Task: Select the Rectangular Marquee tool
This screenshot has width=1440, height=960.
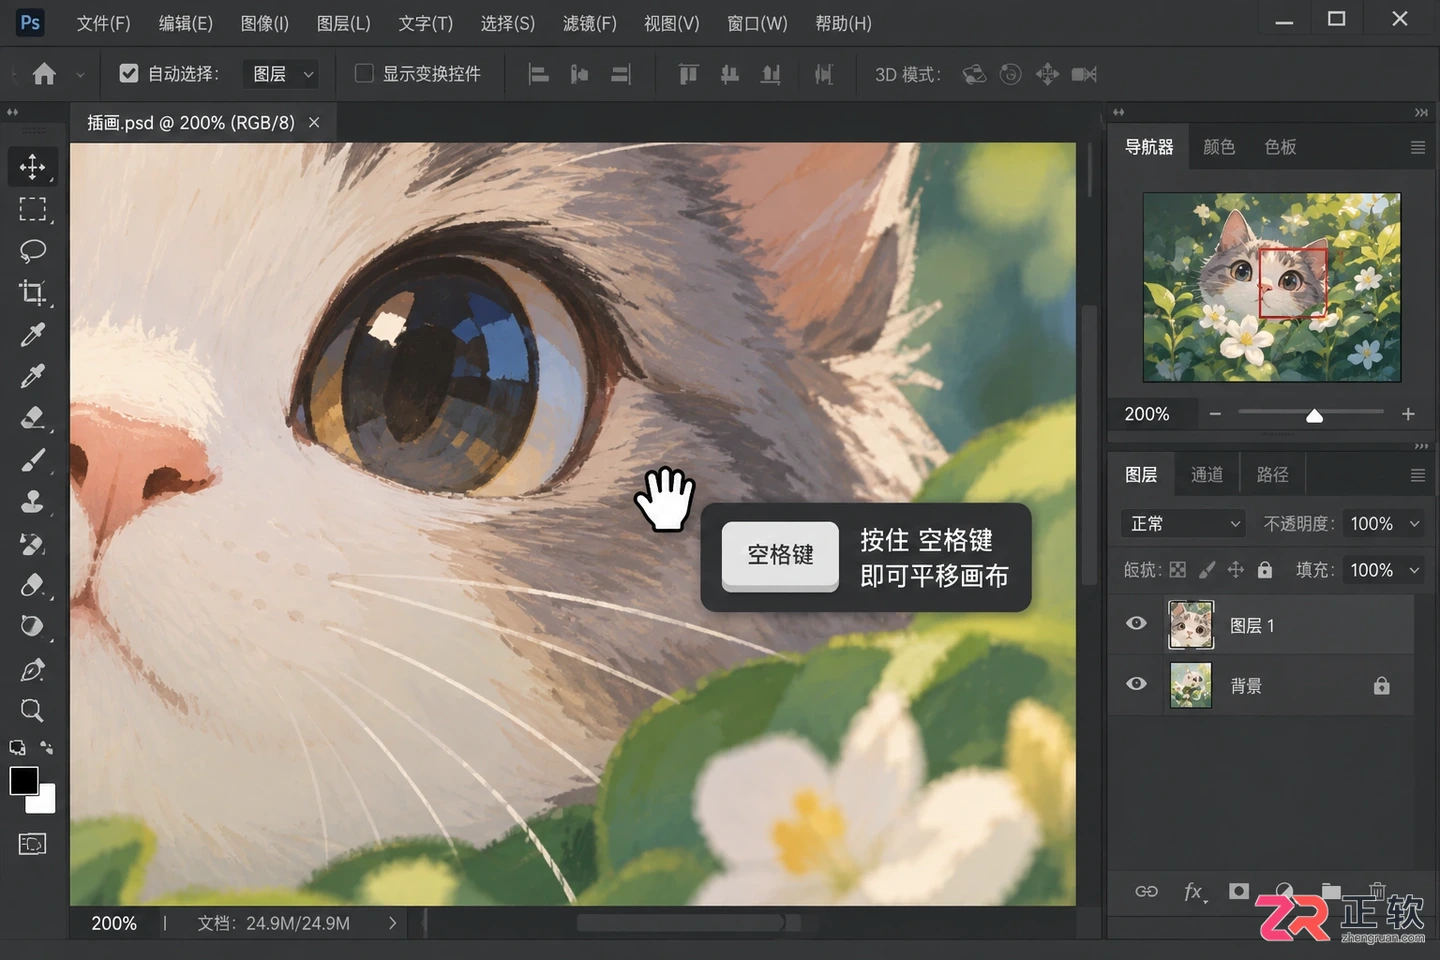Action: (x=32, y=209)
